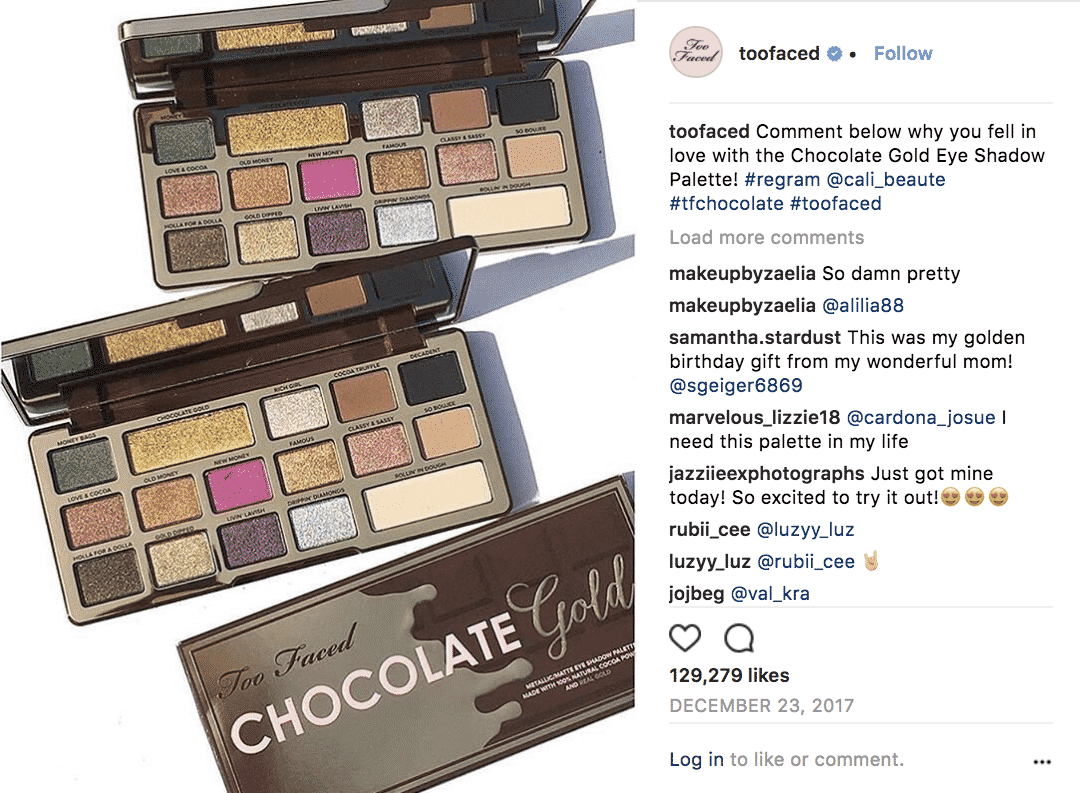Click the Chocolate Gold palette photo
This screenshot has height=793, width=1080.
pos(318,396)
